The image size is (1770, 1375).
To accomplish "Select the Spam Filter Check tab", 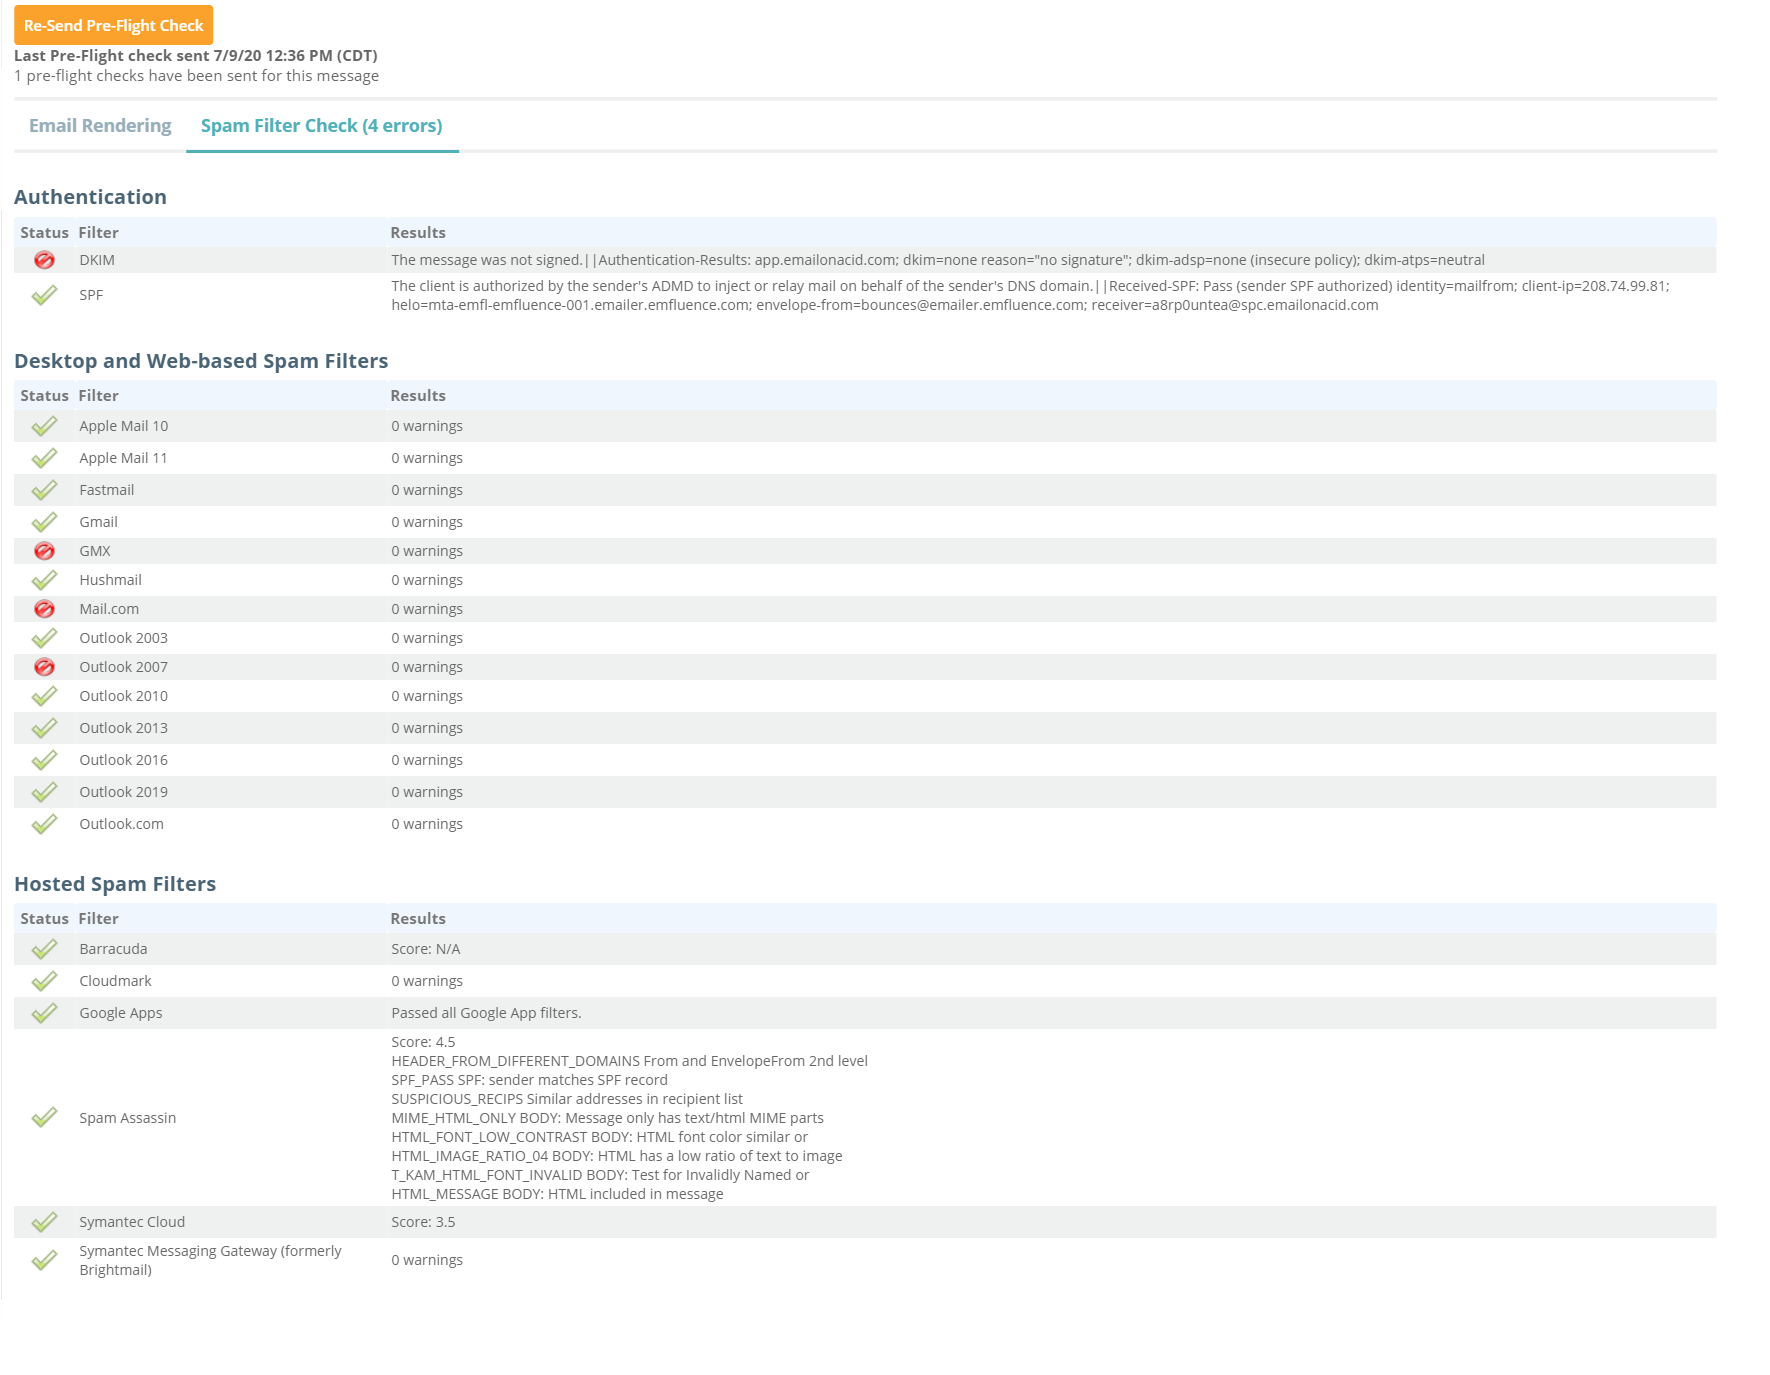I will point(322,125).
